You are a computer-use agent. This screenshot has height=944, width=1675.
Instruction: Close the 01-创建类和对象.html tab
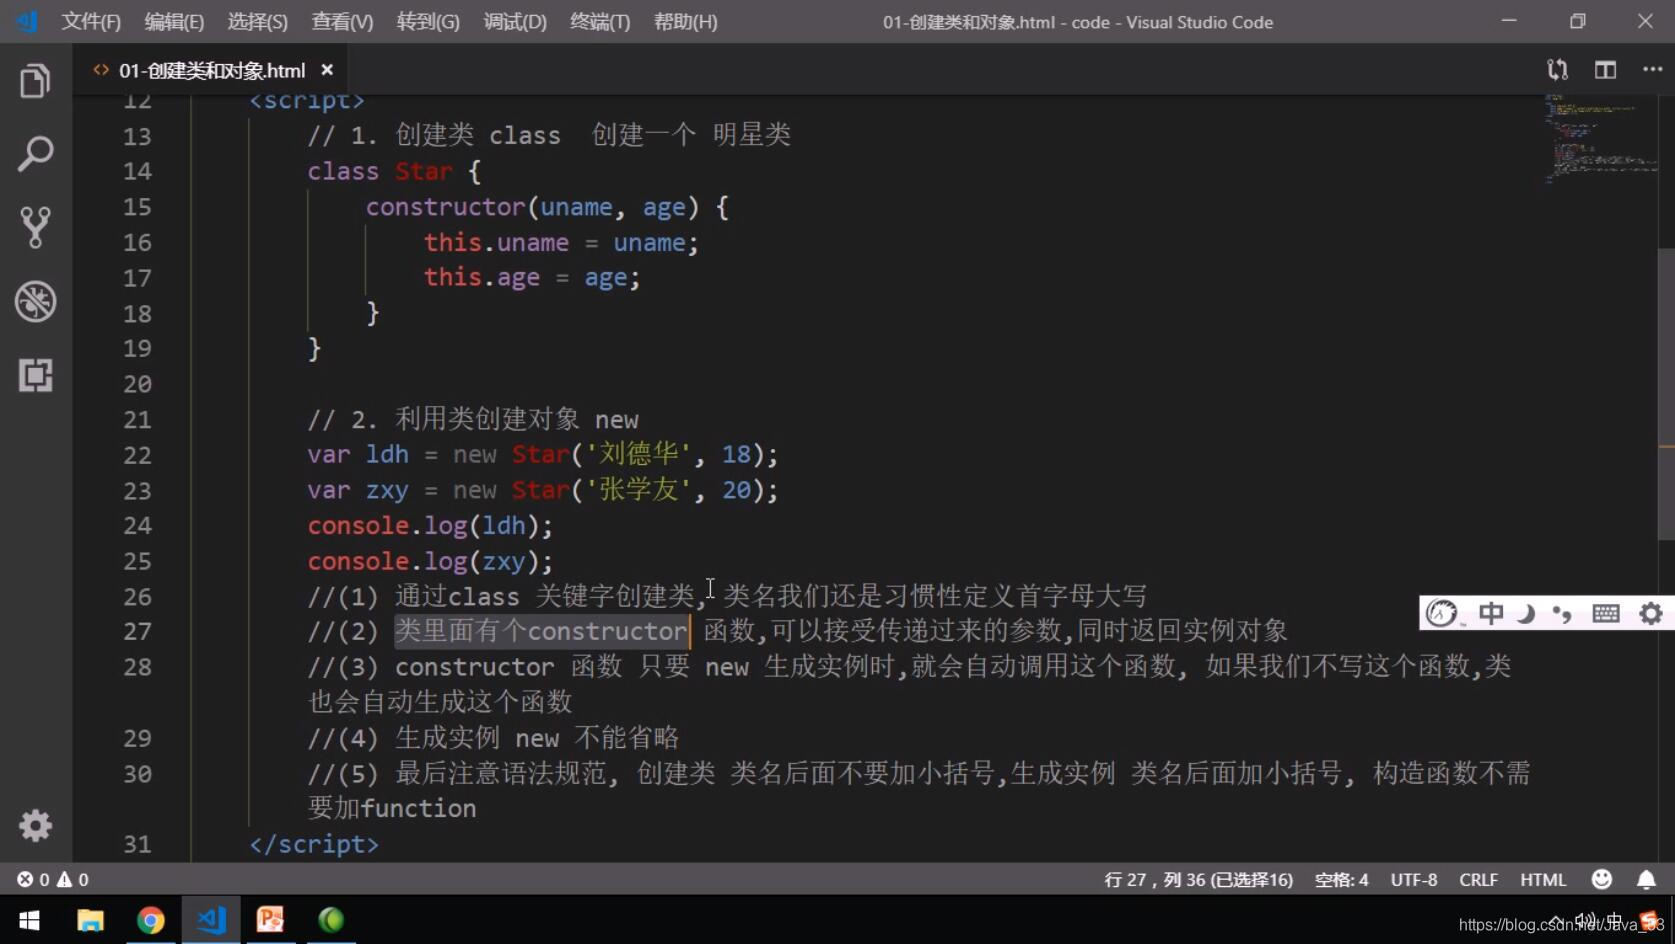327,70
